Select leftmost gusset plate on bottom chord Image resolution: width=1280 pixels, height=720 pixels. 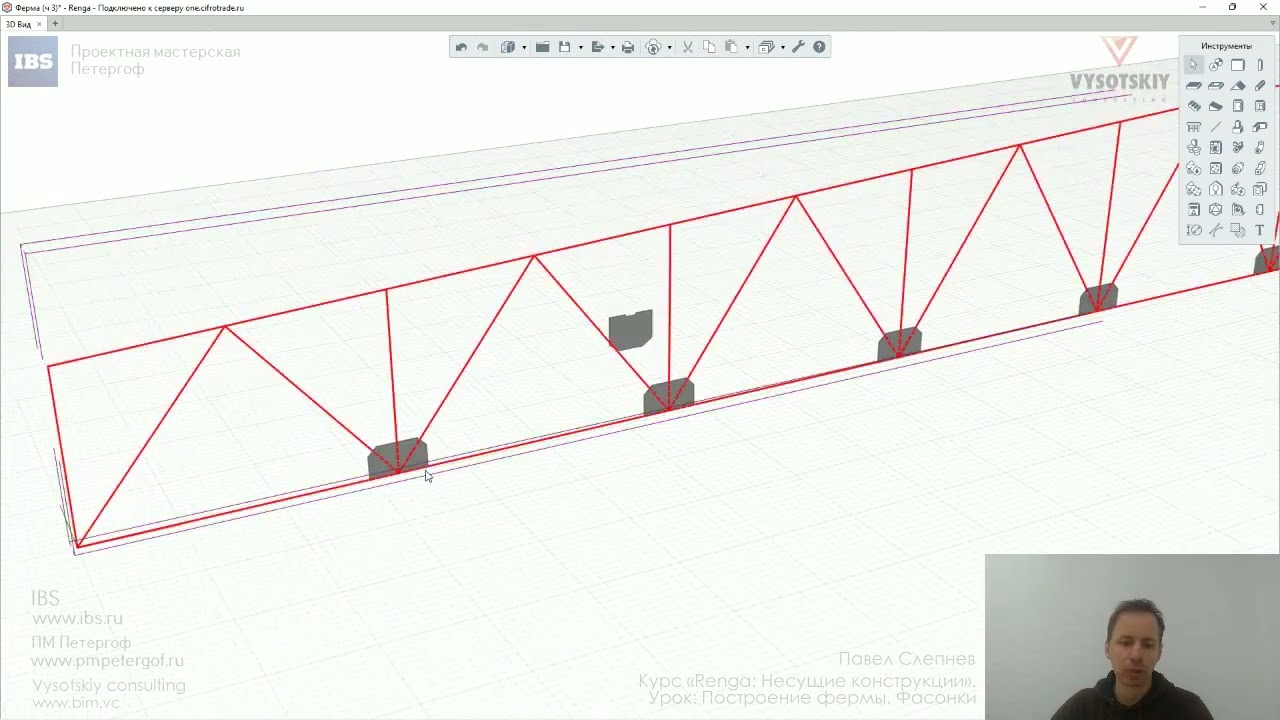397,459
